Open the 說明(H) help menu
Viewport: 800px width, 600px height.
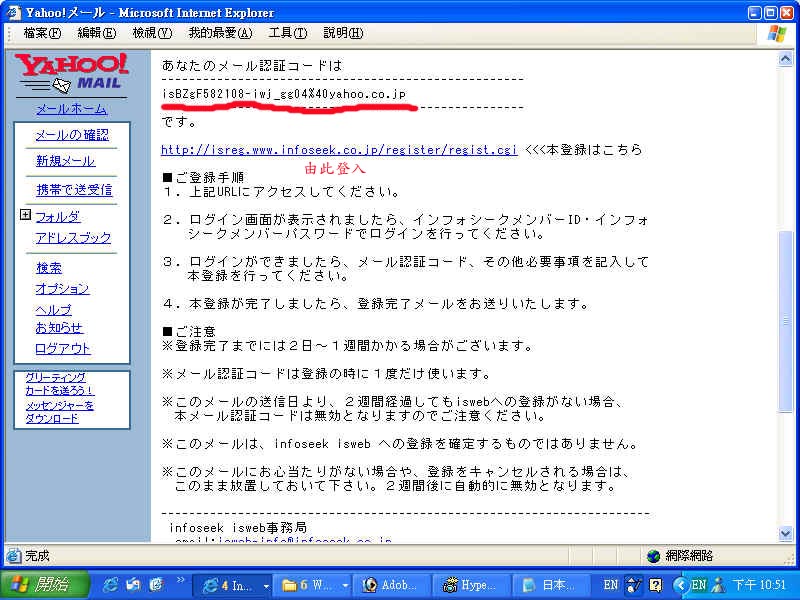click(343, 33)
